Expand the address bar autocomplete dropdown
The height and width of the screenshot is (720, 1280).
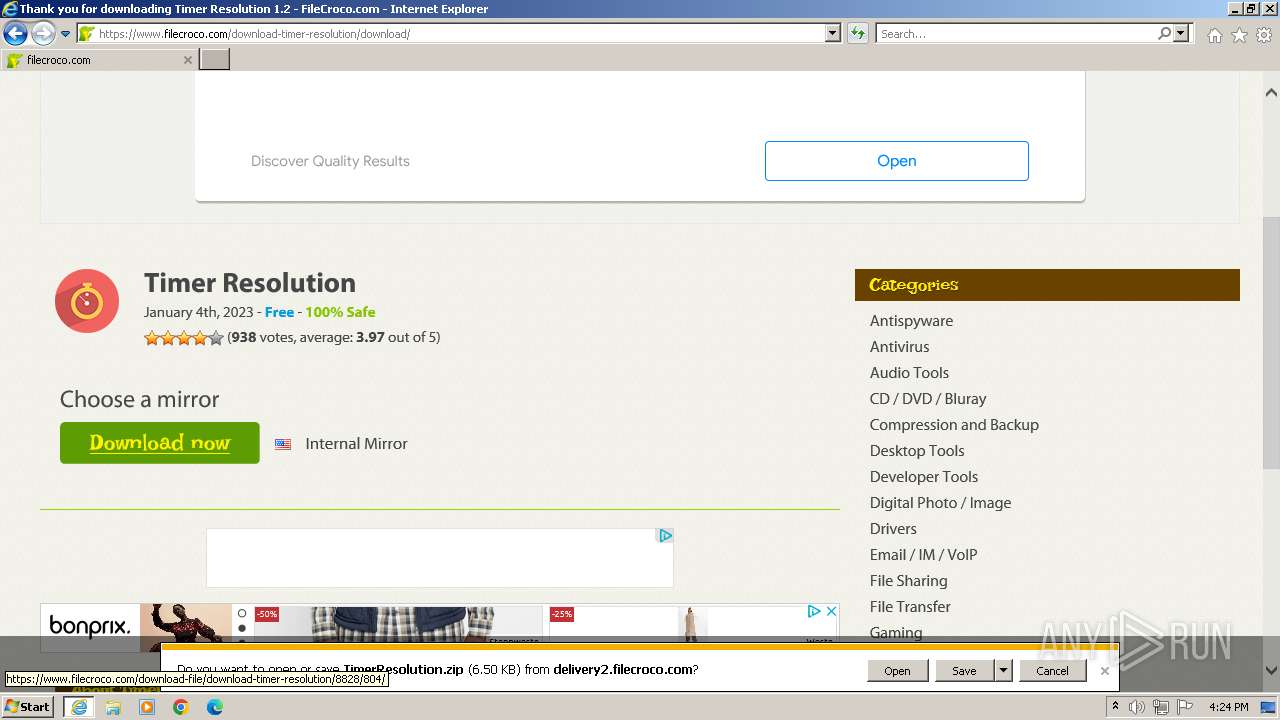click(833, 34)
